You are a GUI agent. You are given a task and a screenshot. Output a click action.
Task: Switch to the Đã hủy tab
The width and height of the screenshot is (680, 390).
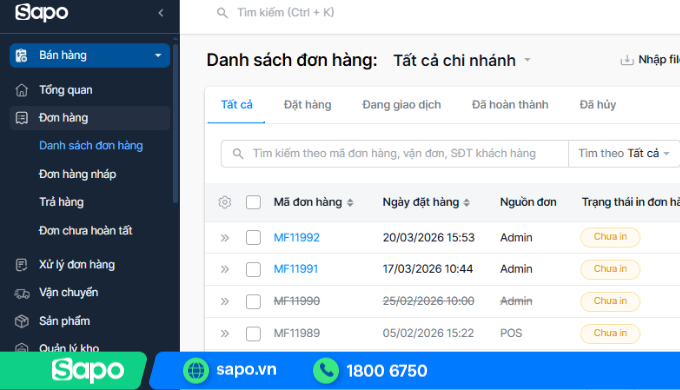click(x=598, y=105)
